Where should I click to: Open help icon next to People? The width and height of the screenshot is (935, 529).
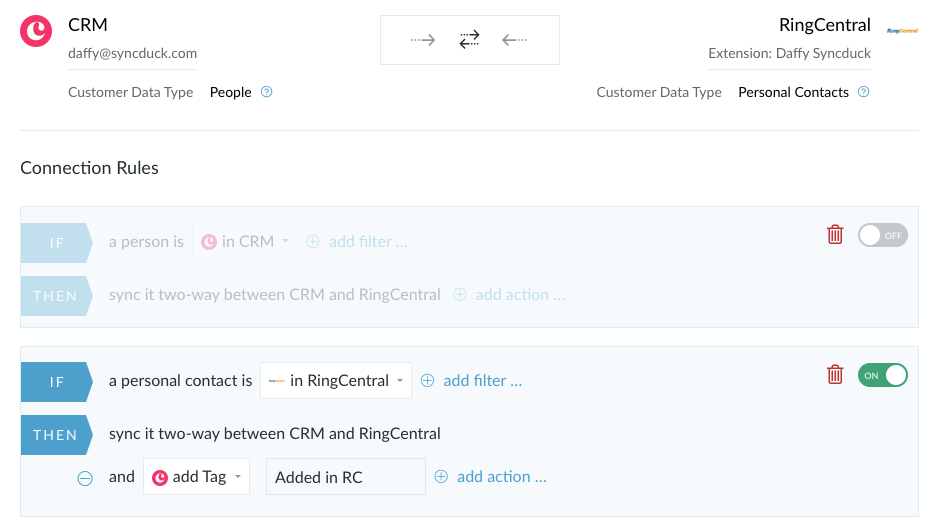coord(267,92)
